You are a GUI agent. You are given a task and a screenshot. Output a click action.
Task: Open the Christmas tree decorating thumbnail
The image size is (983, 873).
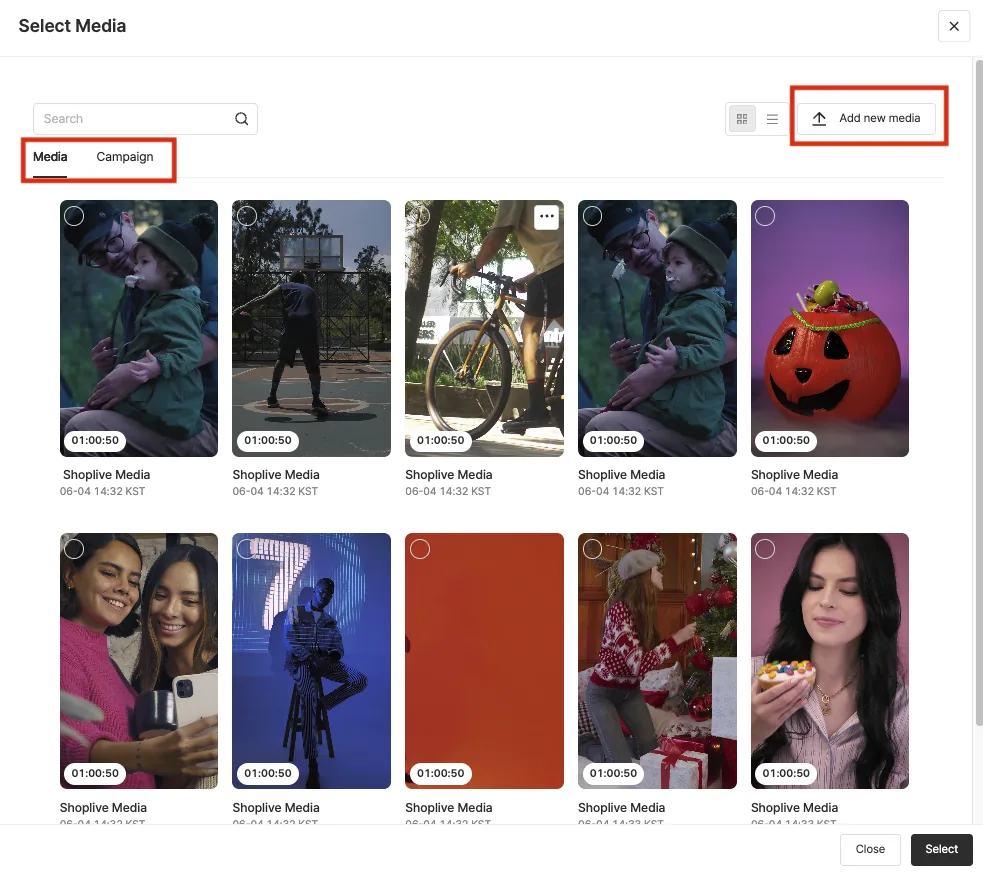click(657, 661)
